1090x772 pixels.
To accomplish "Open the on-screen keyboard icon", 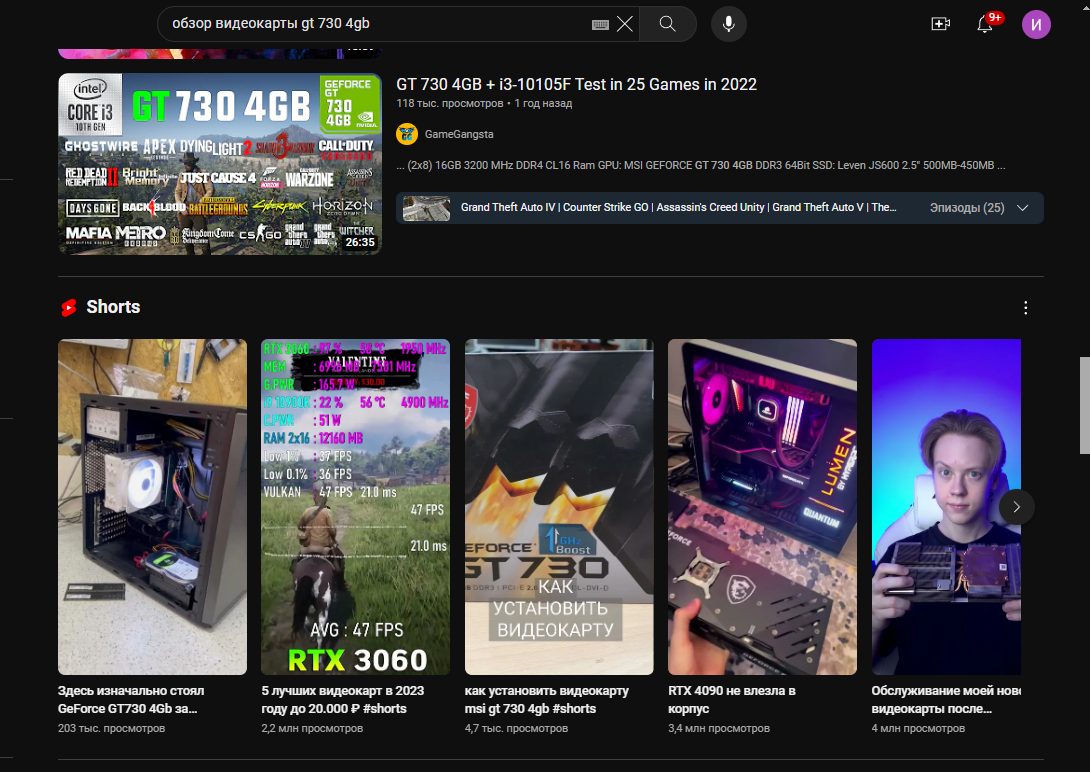I will pos(600,24).
